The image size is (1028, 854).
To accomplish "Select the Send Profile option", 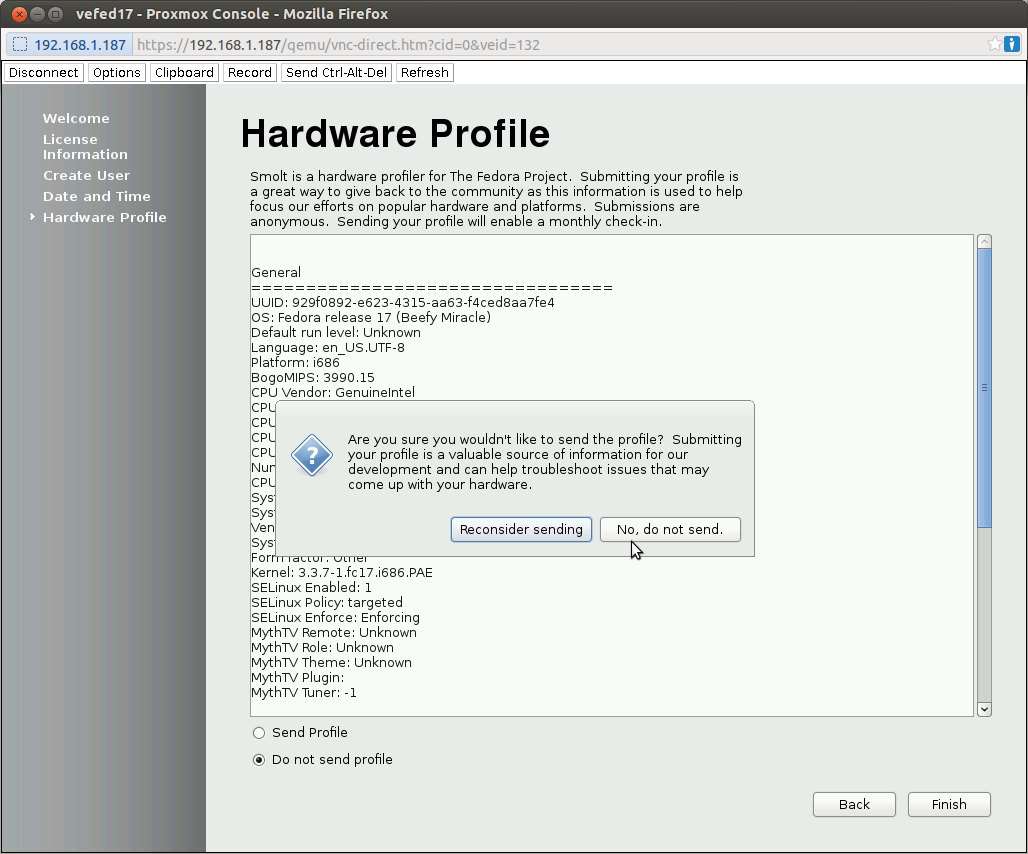I will tap(259, 732).
